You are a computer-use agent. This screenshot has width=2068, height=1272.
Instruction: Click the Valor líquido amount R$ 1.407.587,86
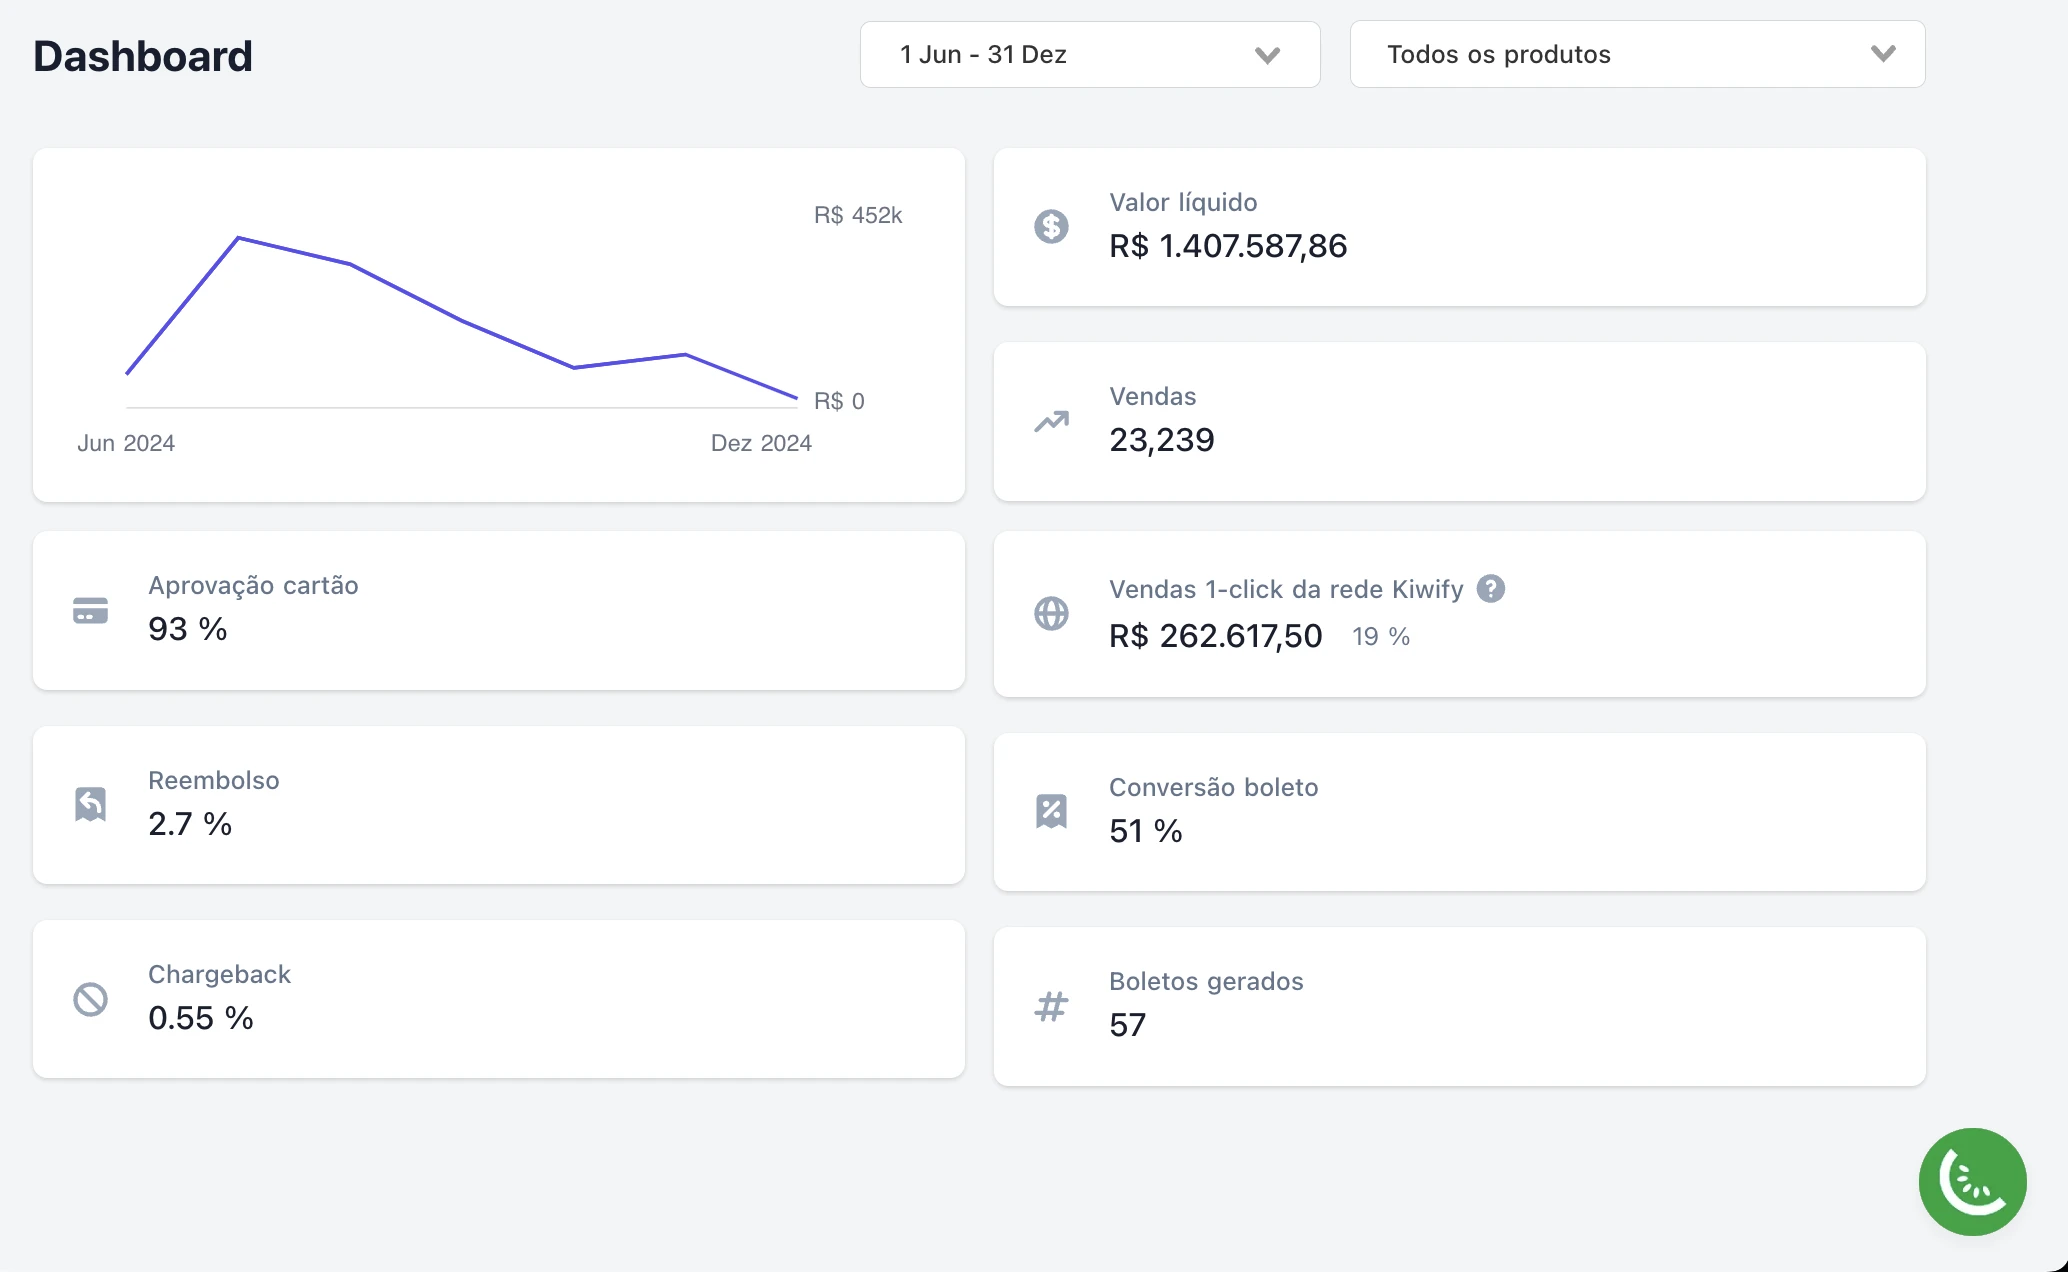1228,246
